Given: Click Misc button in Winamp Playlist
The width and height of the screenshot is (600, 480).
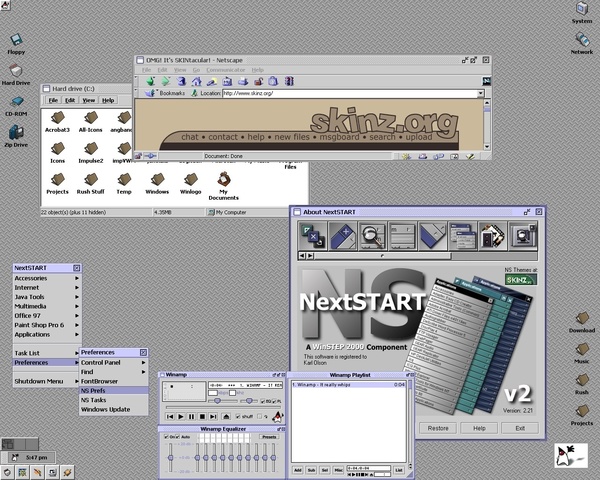Looking at the screenshot, I should (338, 470).
